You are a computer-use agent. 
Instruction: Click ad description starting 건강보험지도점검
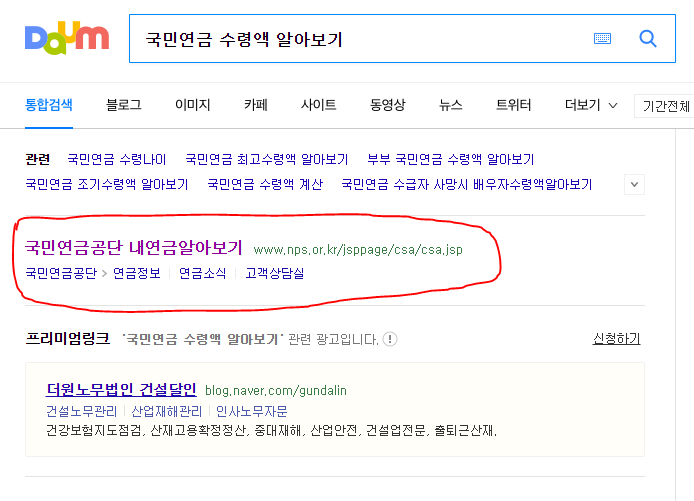[x=271, y=430]
